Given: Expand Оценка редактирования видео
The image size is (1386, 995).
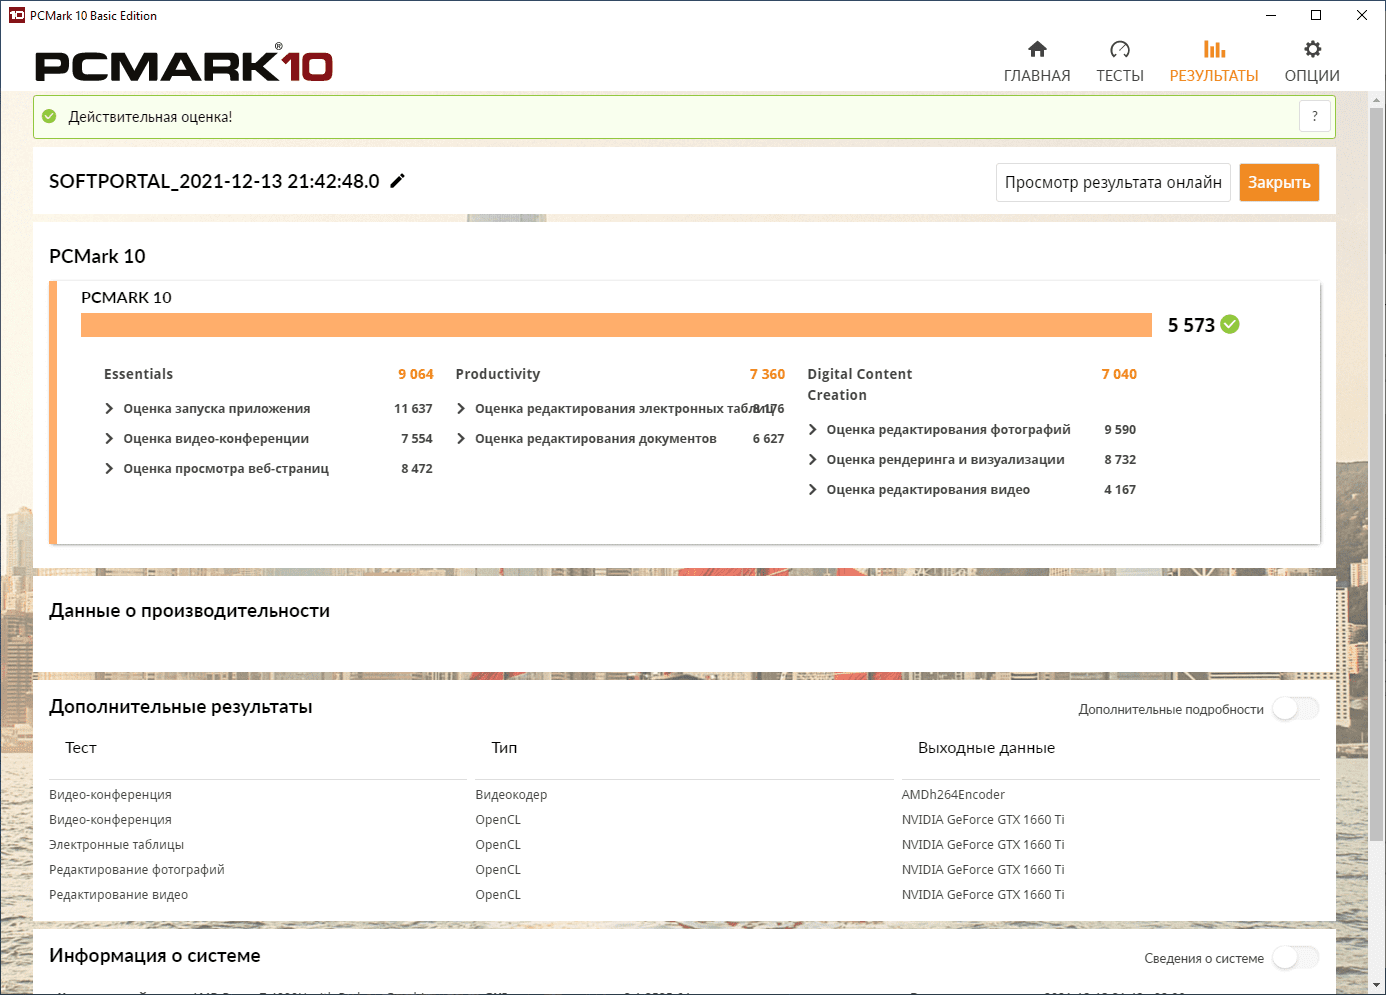Looking at the screenshot, I should pos(813,490).
